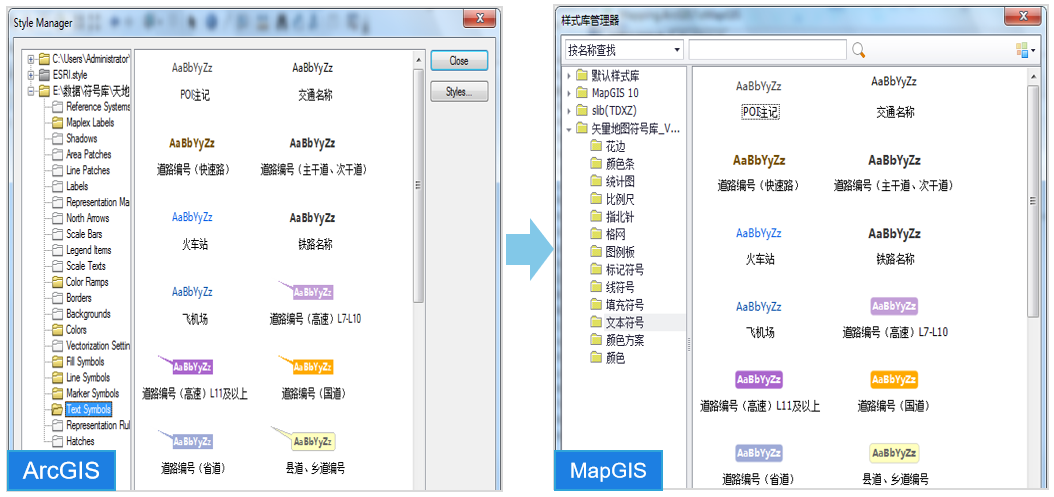
Task: Select 颜色 folder in MapGIS tree
Action: click(608, 358)
